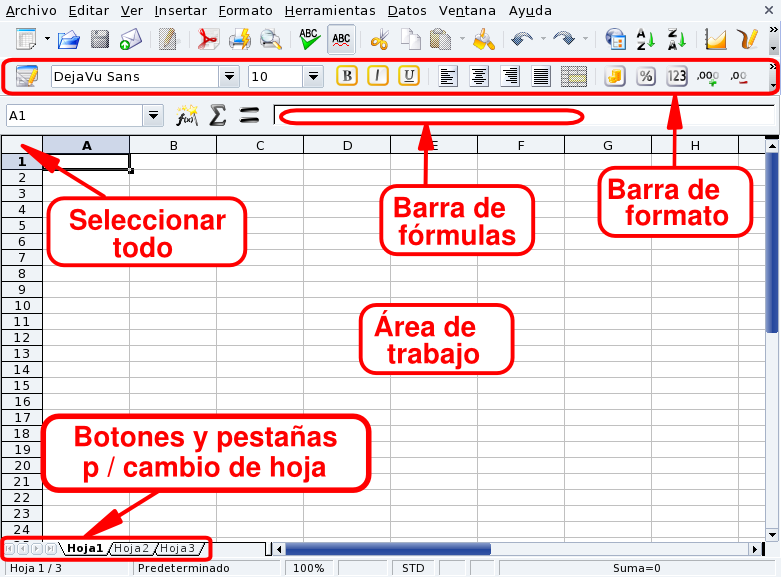Open Page Preview magnifier icon
Viewport: 781px width, 577px height.
pyautogui.click(x=270, y=39)
